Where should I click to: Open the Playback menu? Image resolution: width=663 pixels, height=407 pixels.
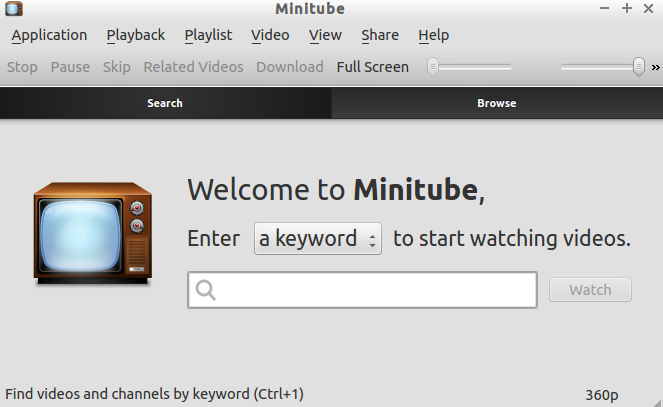[135, 36]
